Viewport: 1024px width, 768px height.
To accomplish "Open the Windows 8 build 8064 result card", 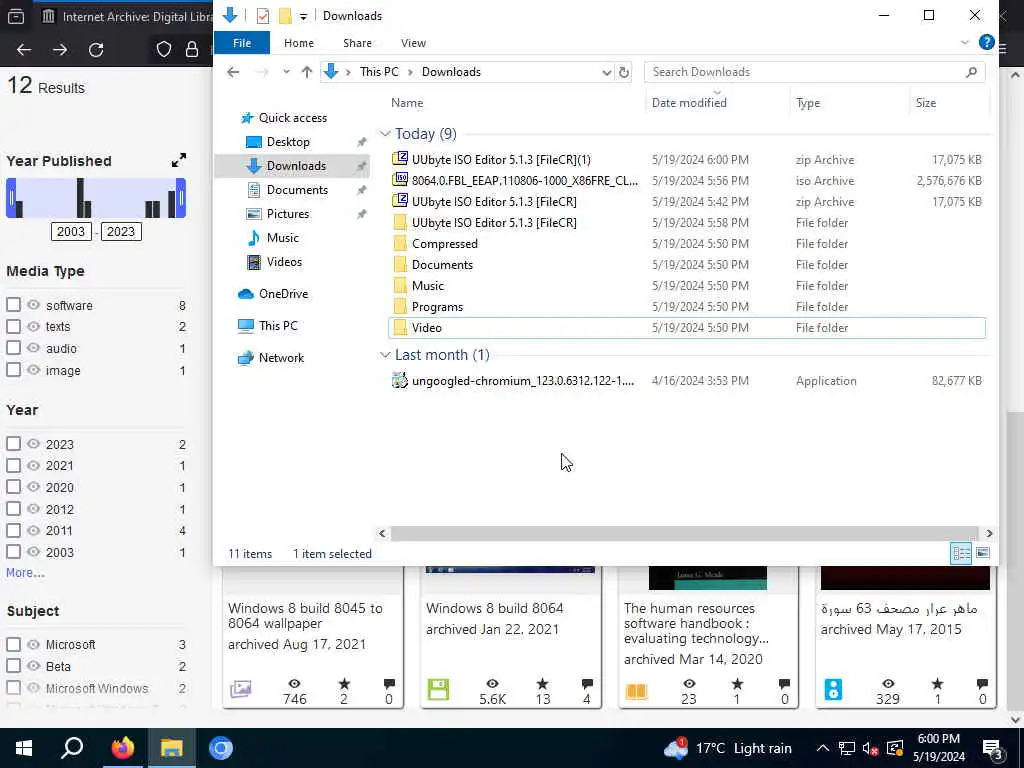I will [510, 637].
